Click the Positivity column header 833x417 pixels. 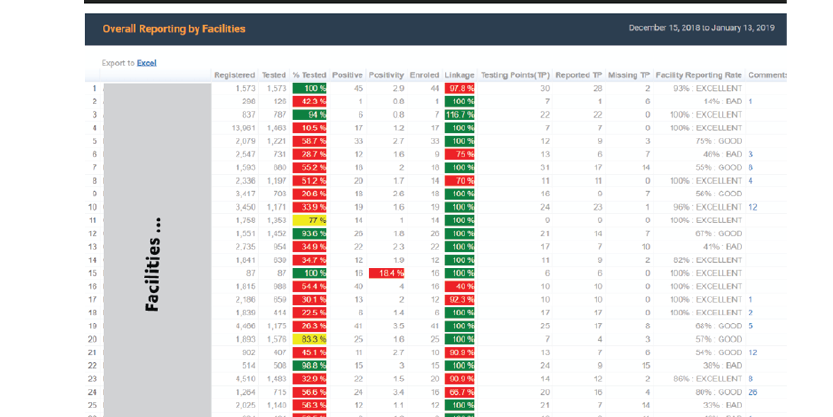pyautogui.click(x=385, y=75)
